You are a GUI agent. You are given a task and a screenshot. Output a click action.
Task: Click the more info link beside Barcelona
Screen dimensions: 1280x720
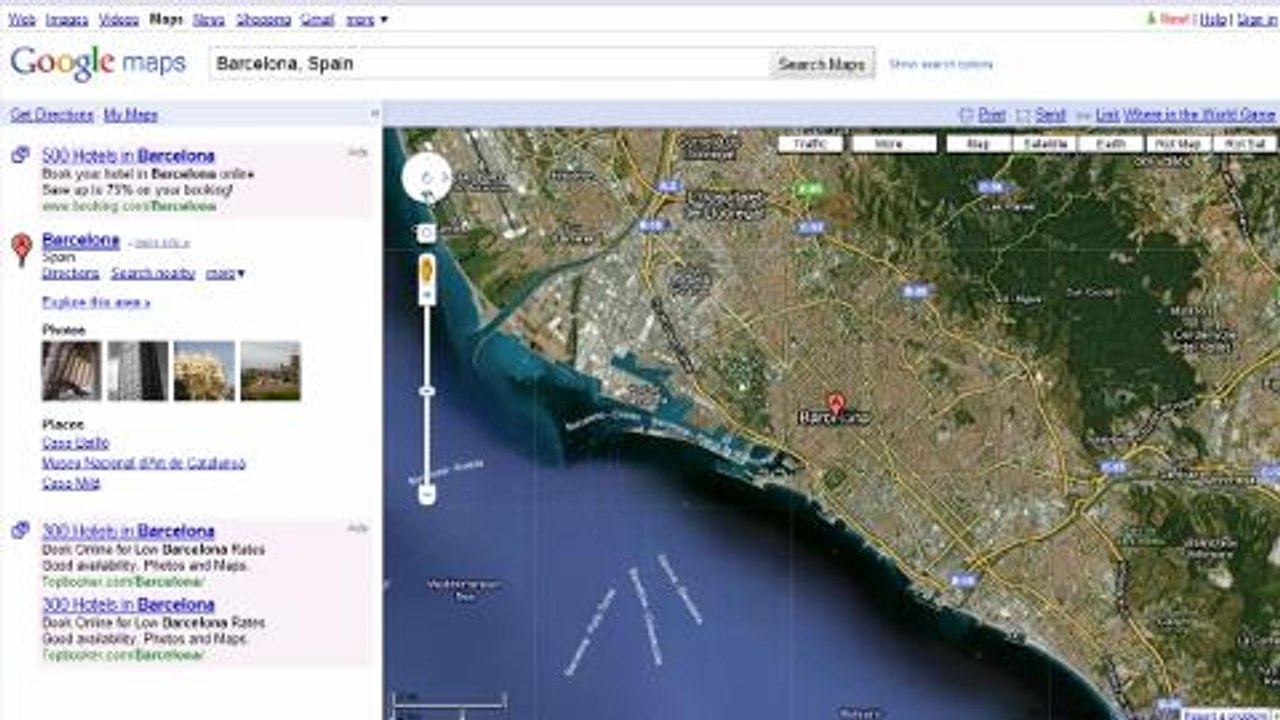click(162, 243)
